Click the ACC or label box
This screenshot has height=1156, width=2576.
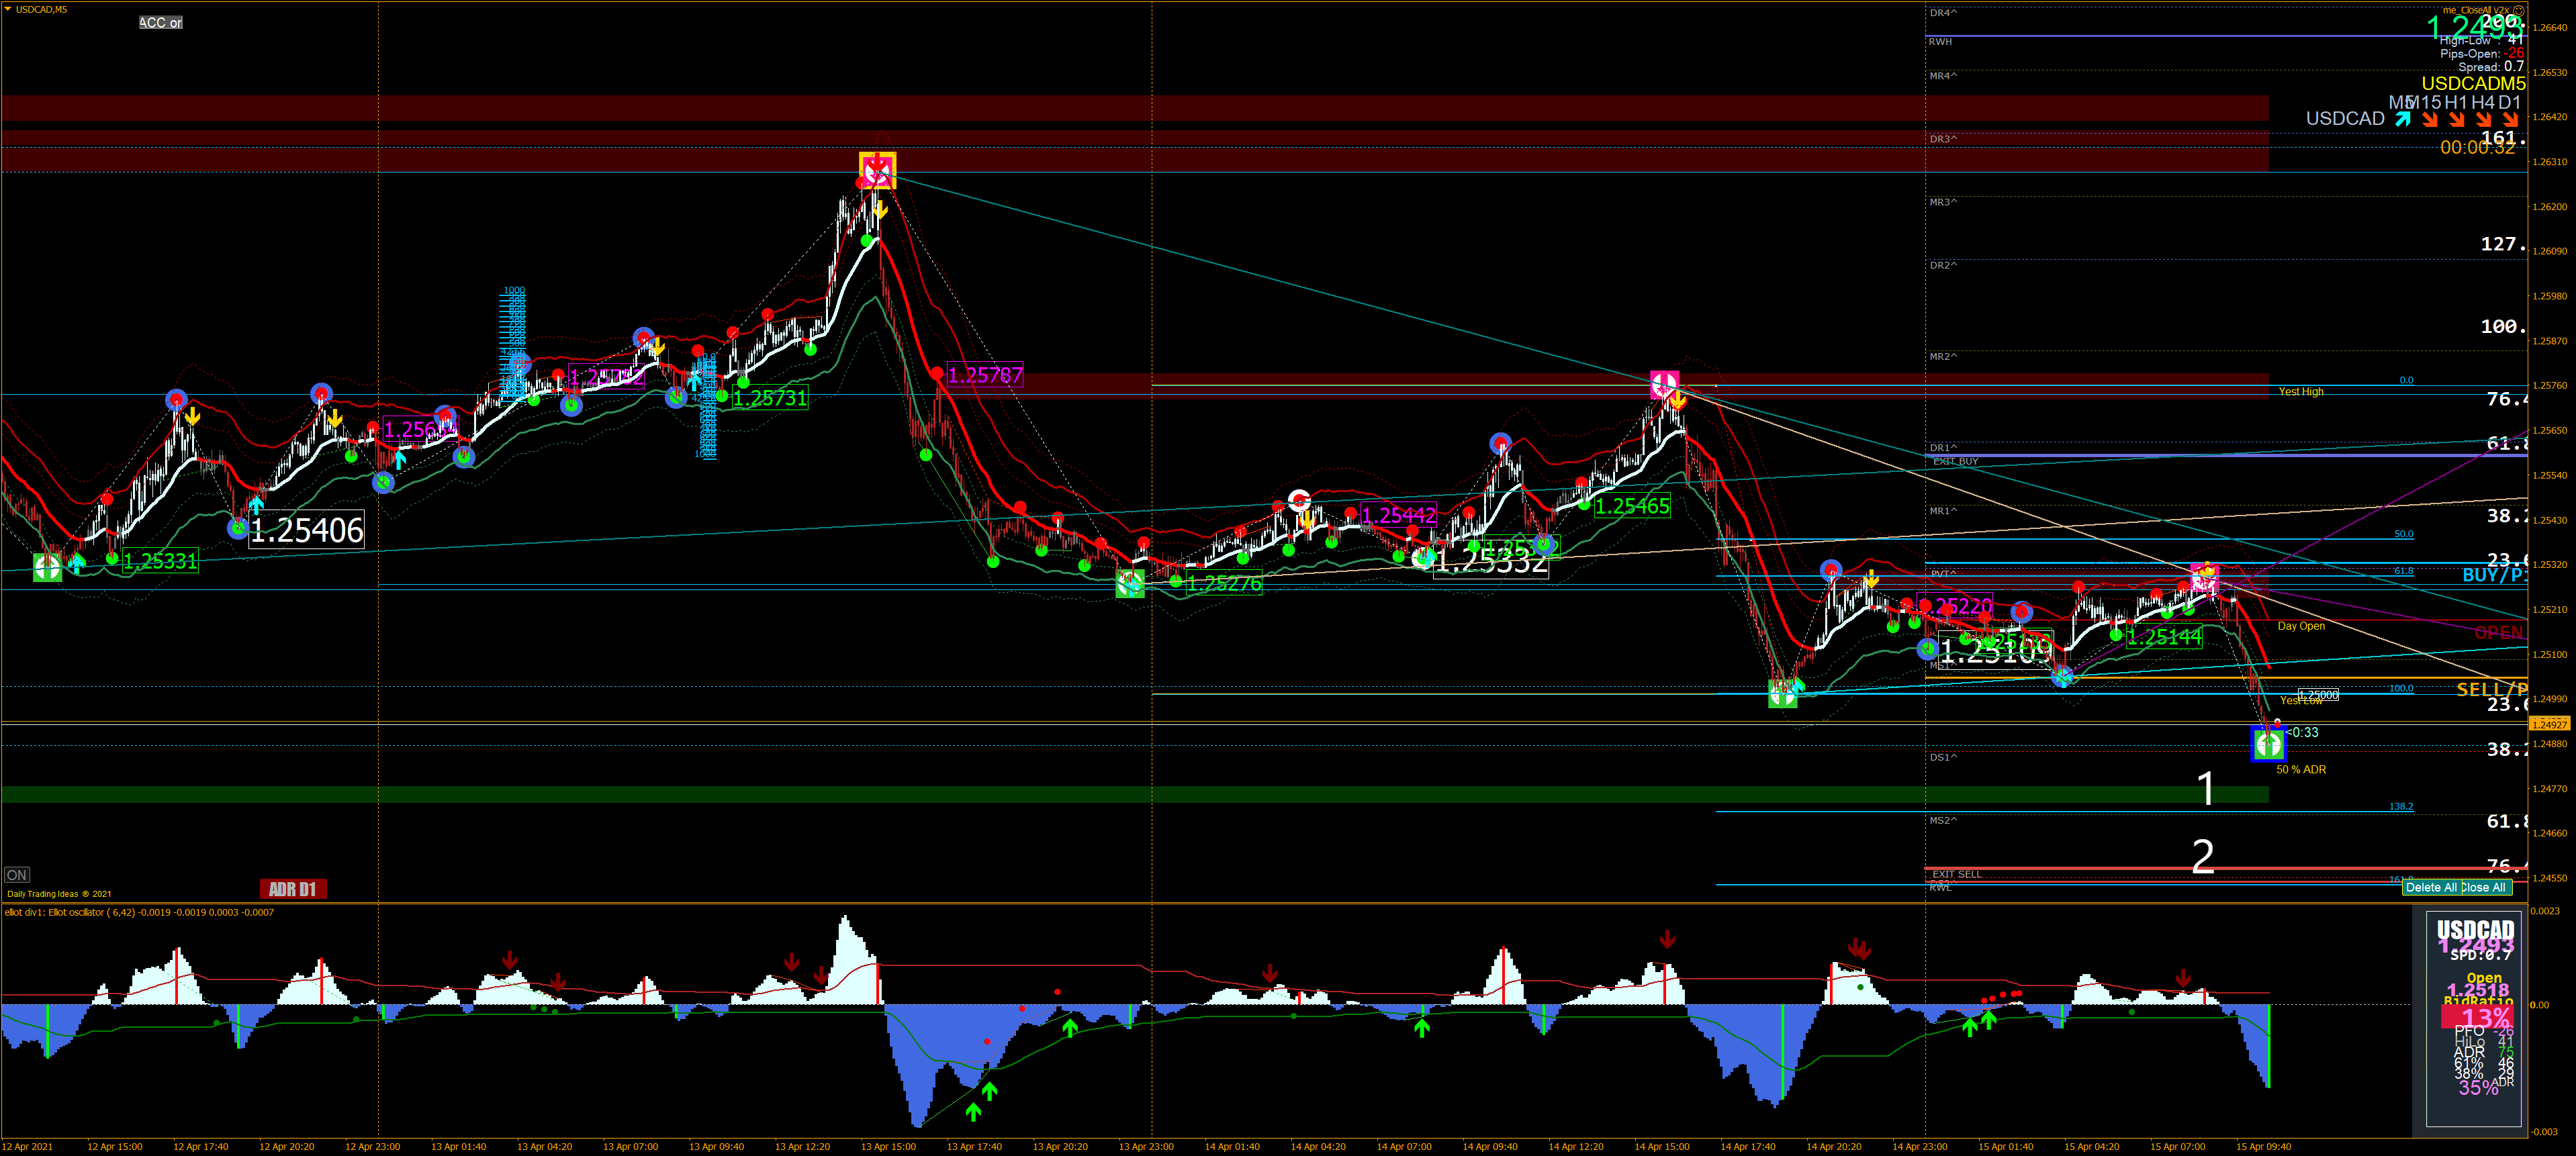(x=160, y=22)
